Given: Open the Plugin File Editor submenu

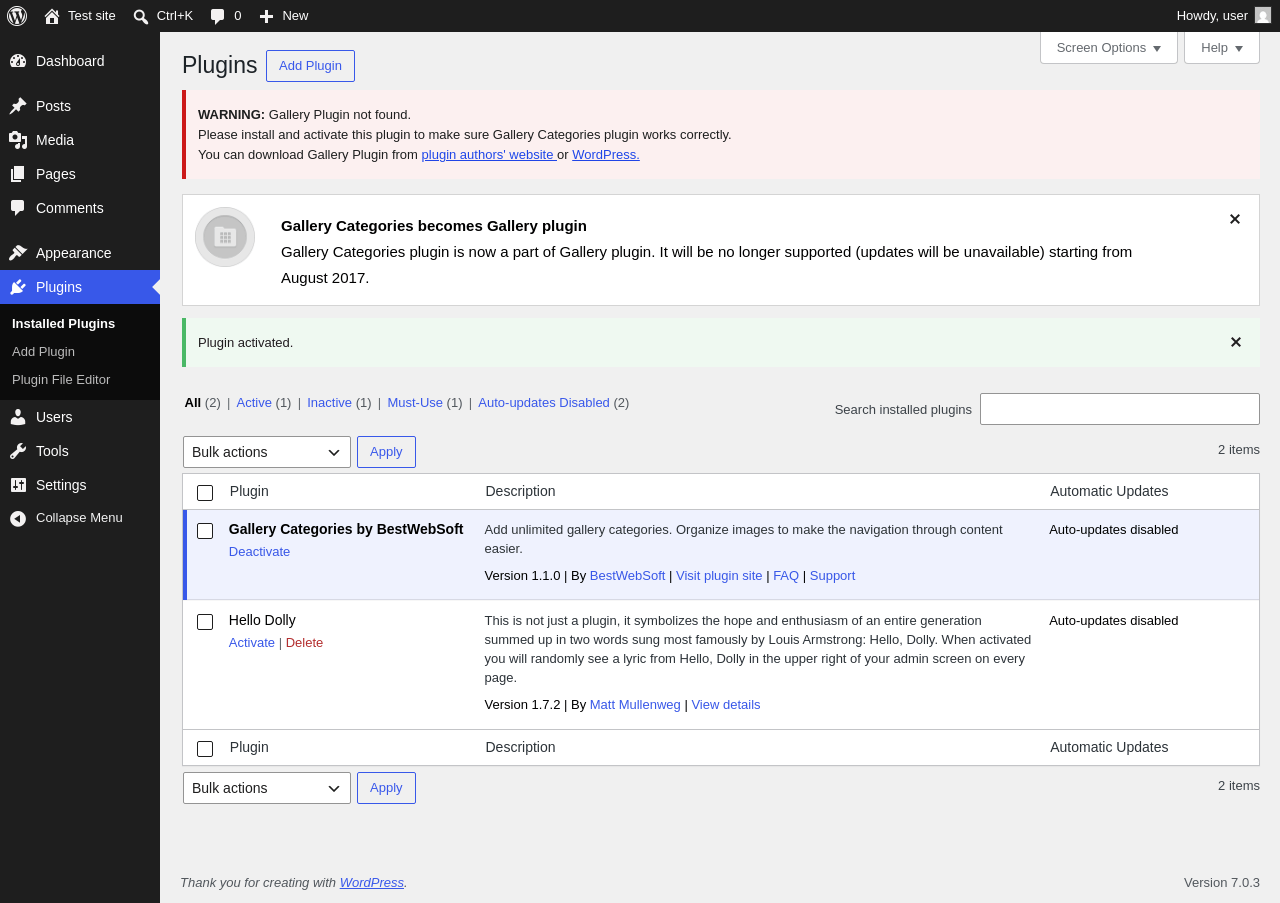Looking at the screenshot, I should coord(61,380).
